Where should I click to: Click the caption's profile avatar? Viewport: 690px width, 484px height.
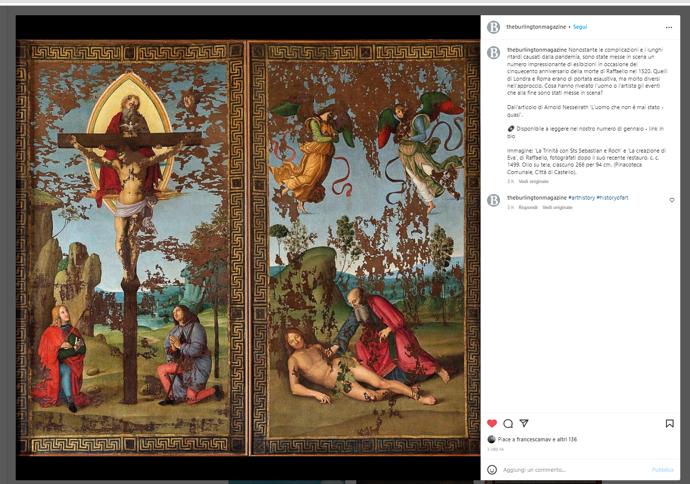(493, 52)
